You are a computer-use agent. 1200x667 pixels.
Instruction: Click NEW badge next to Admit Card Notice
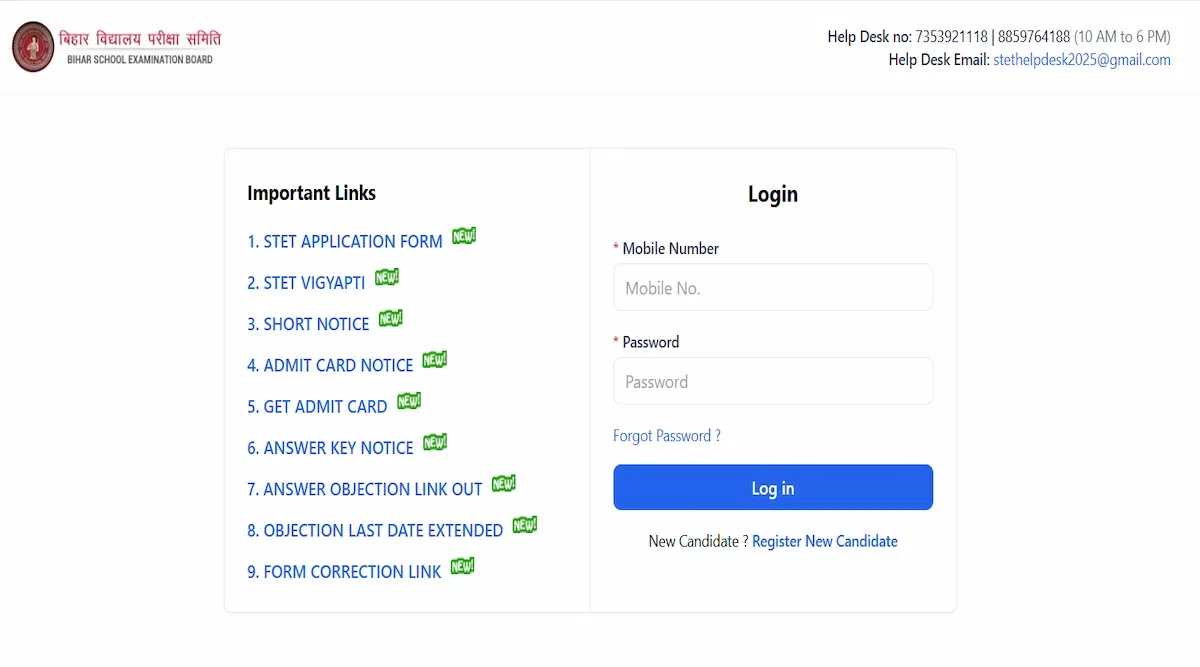click(435, 360)
